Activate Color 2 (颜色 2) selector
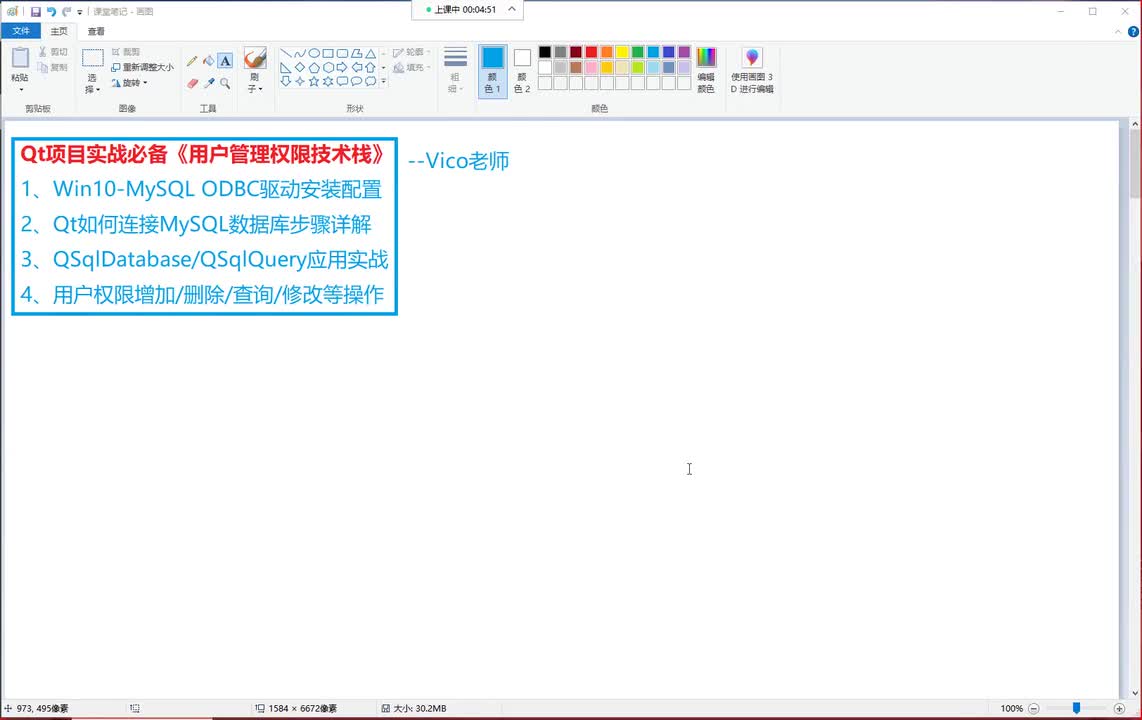The width and height of the screenshot is (1142, 720). coord(522,71)
